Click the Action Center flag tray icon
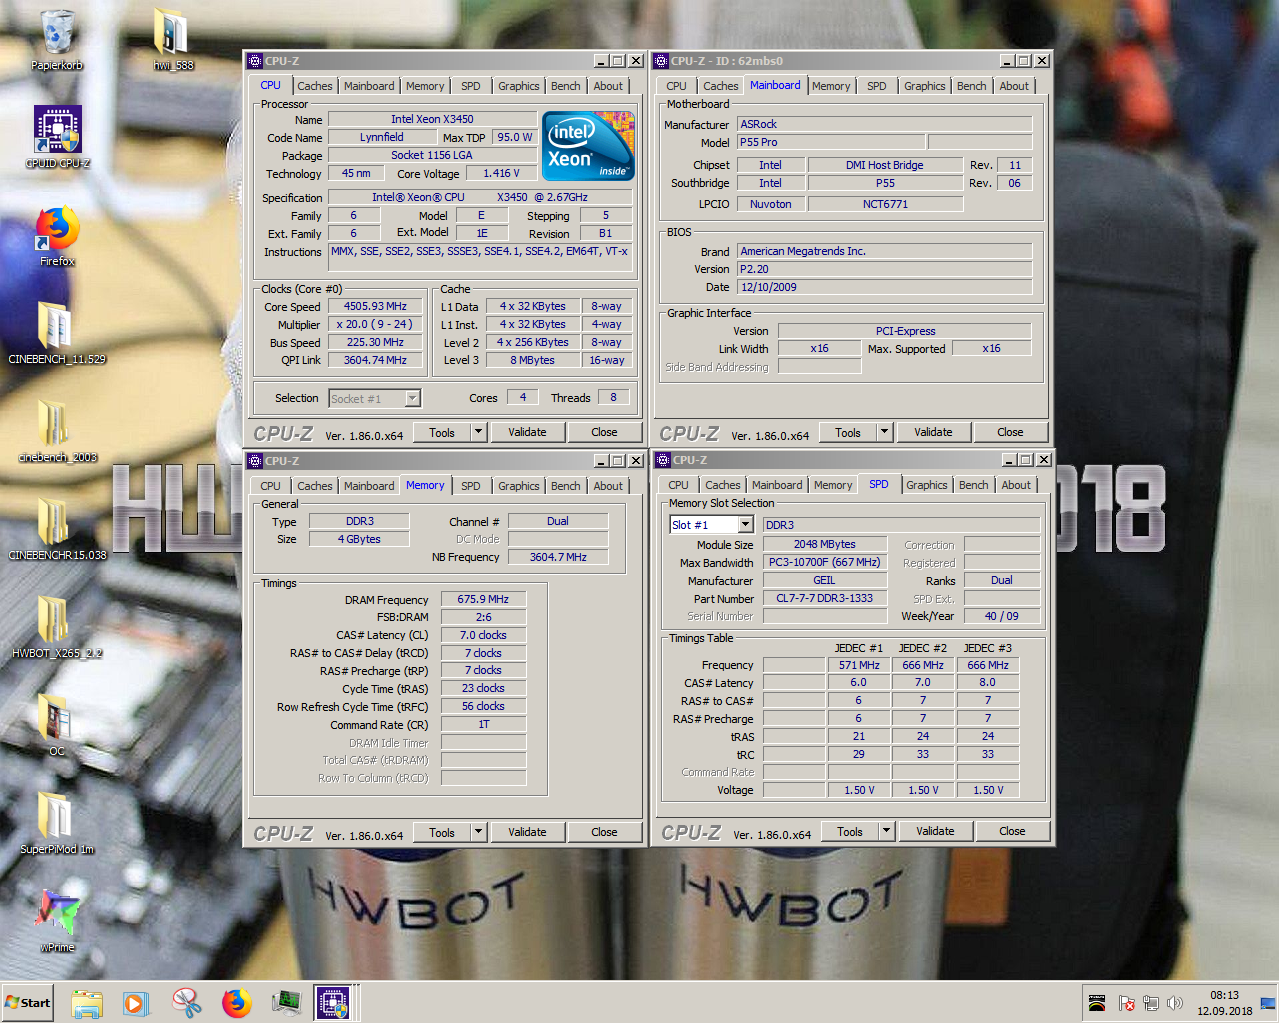 click(x=1126, y=1003)
